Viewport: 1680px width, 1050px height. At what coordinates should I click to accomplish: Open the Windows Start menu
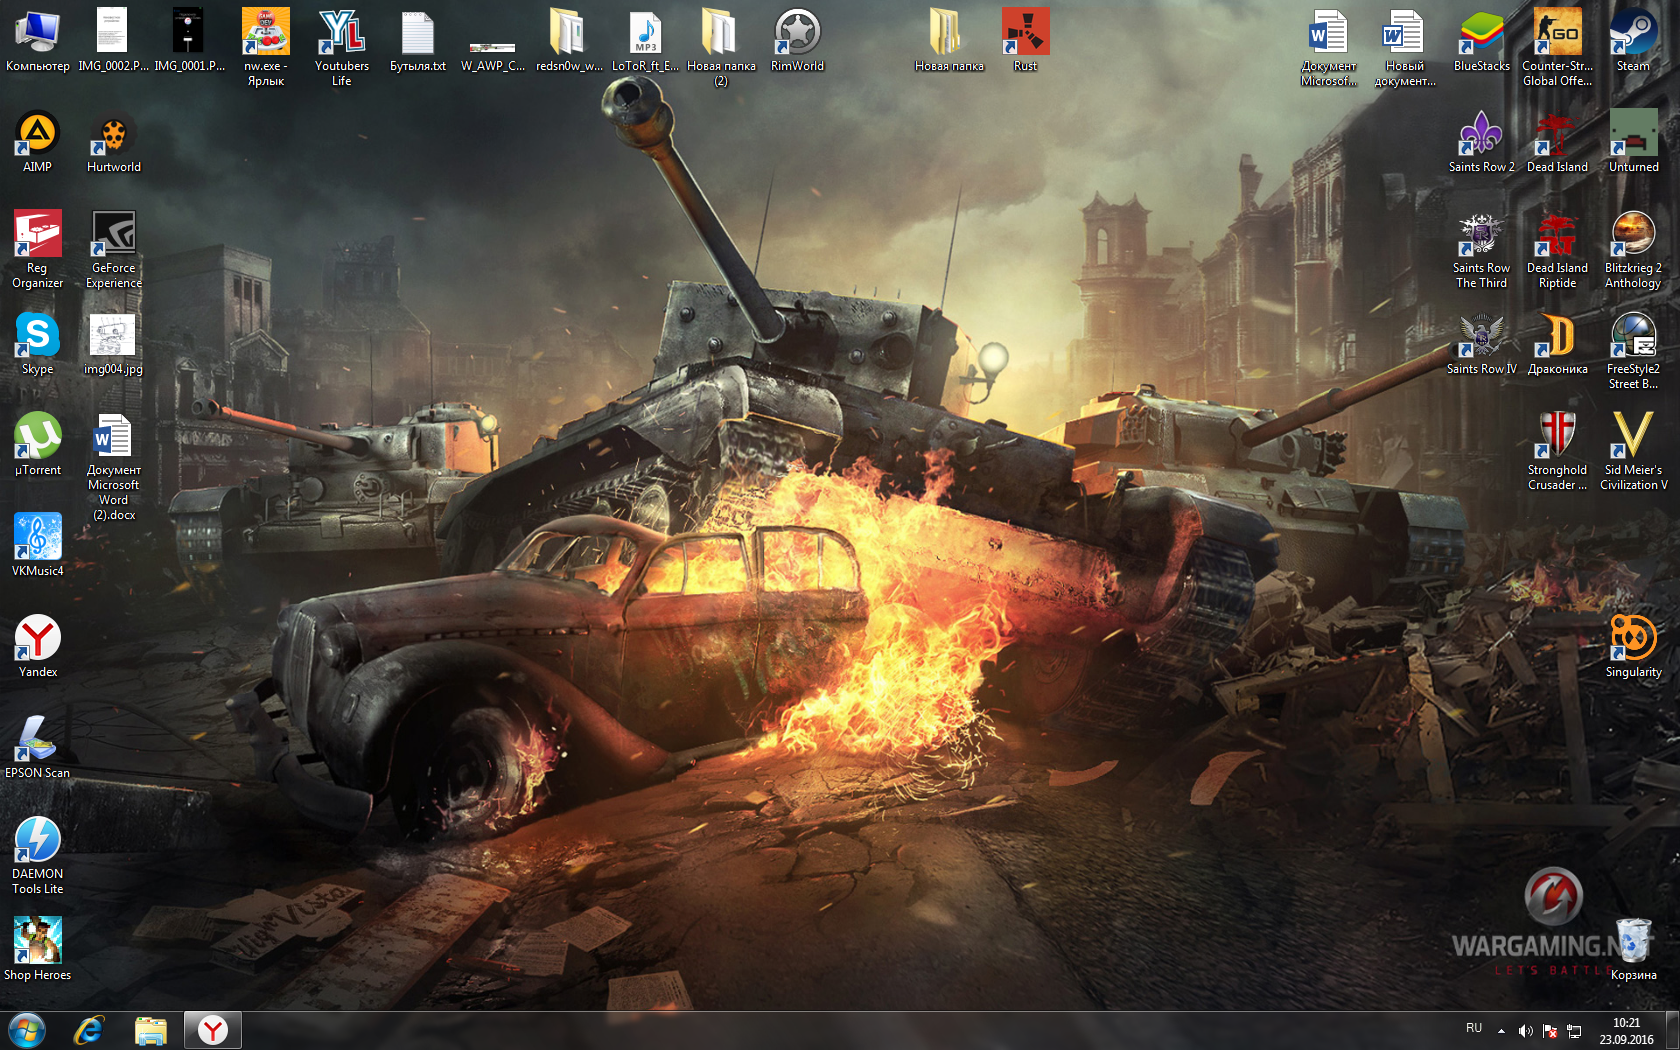(27, 1030)
